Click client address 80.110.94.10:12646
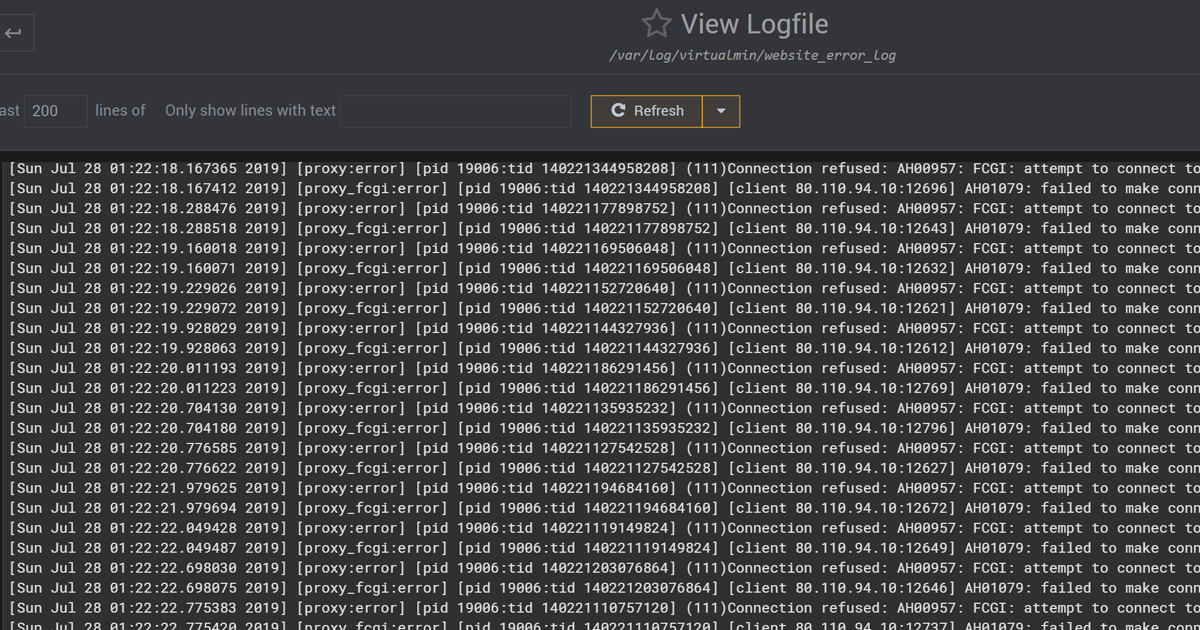 (x=872, y=588)
